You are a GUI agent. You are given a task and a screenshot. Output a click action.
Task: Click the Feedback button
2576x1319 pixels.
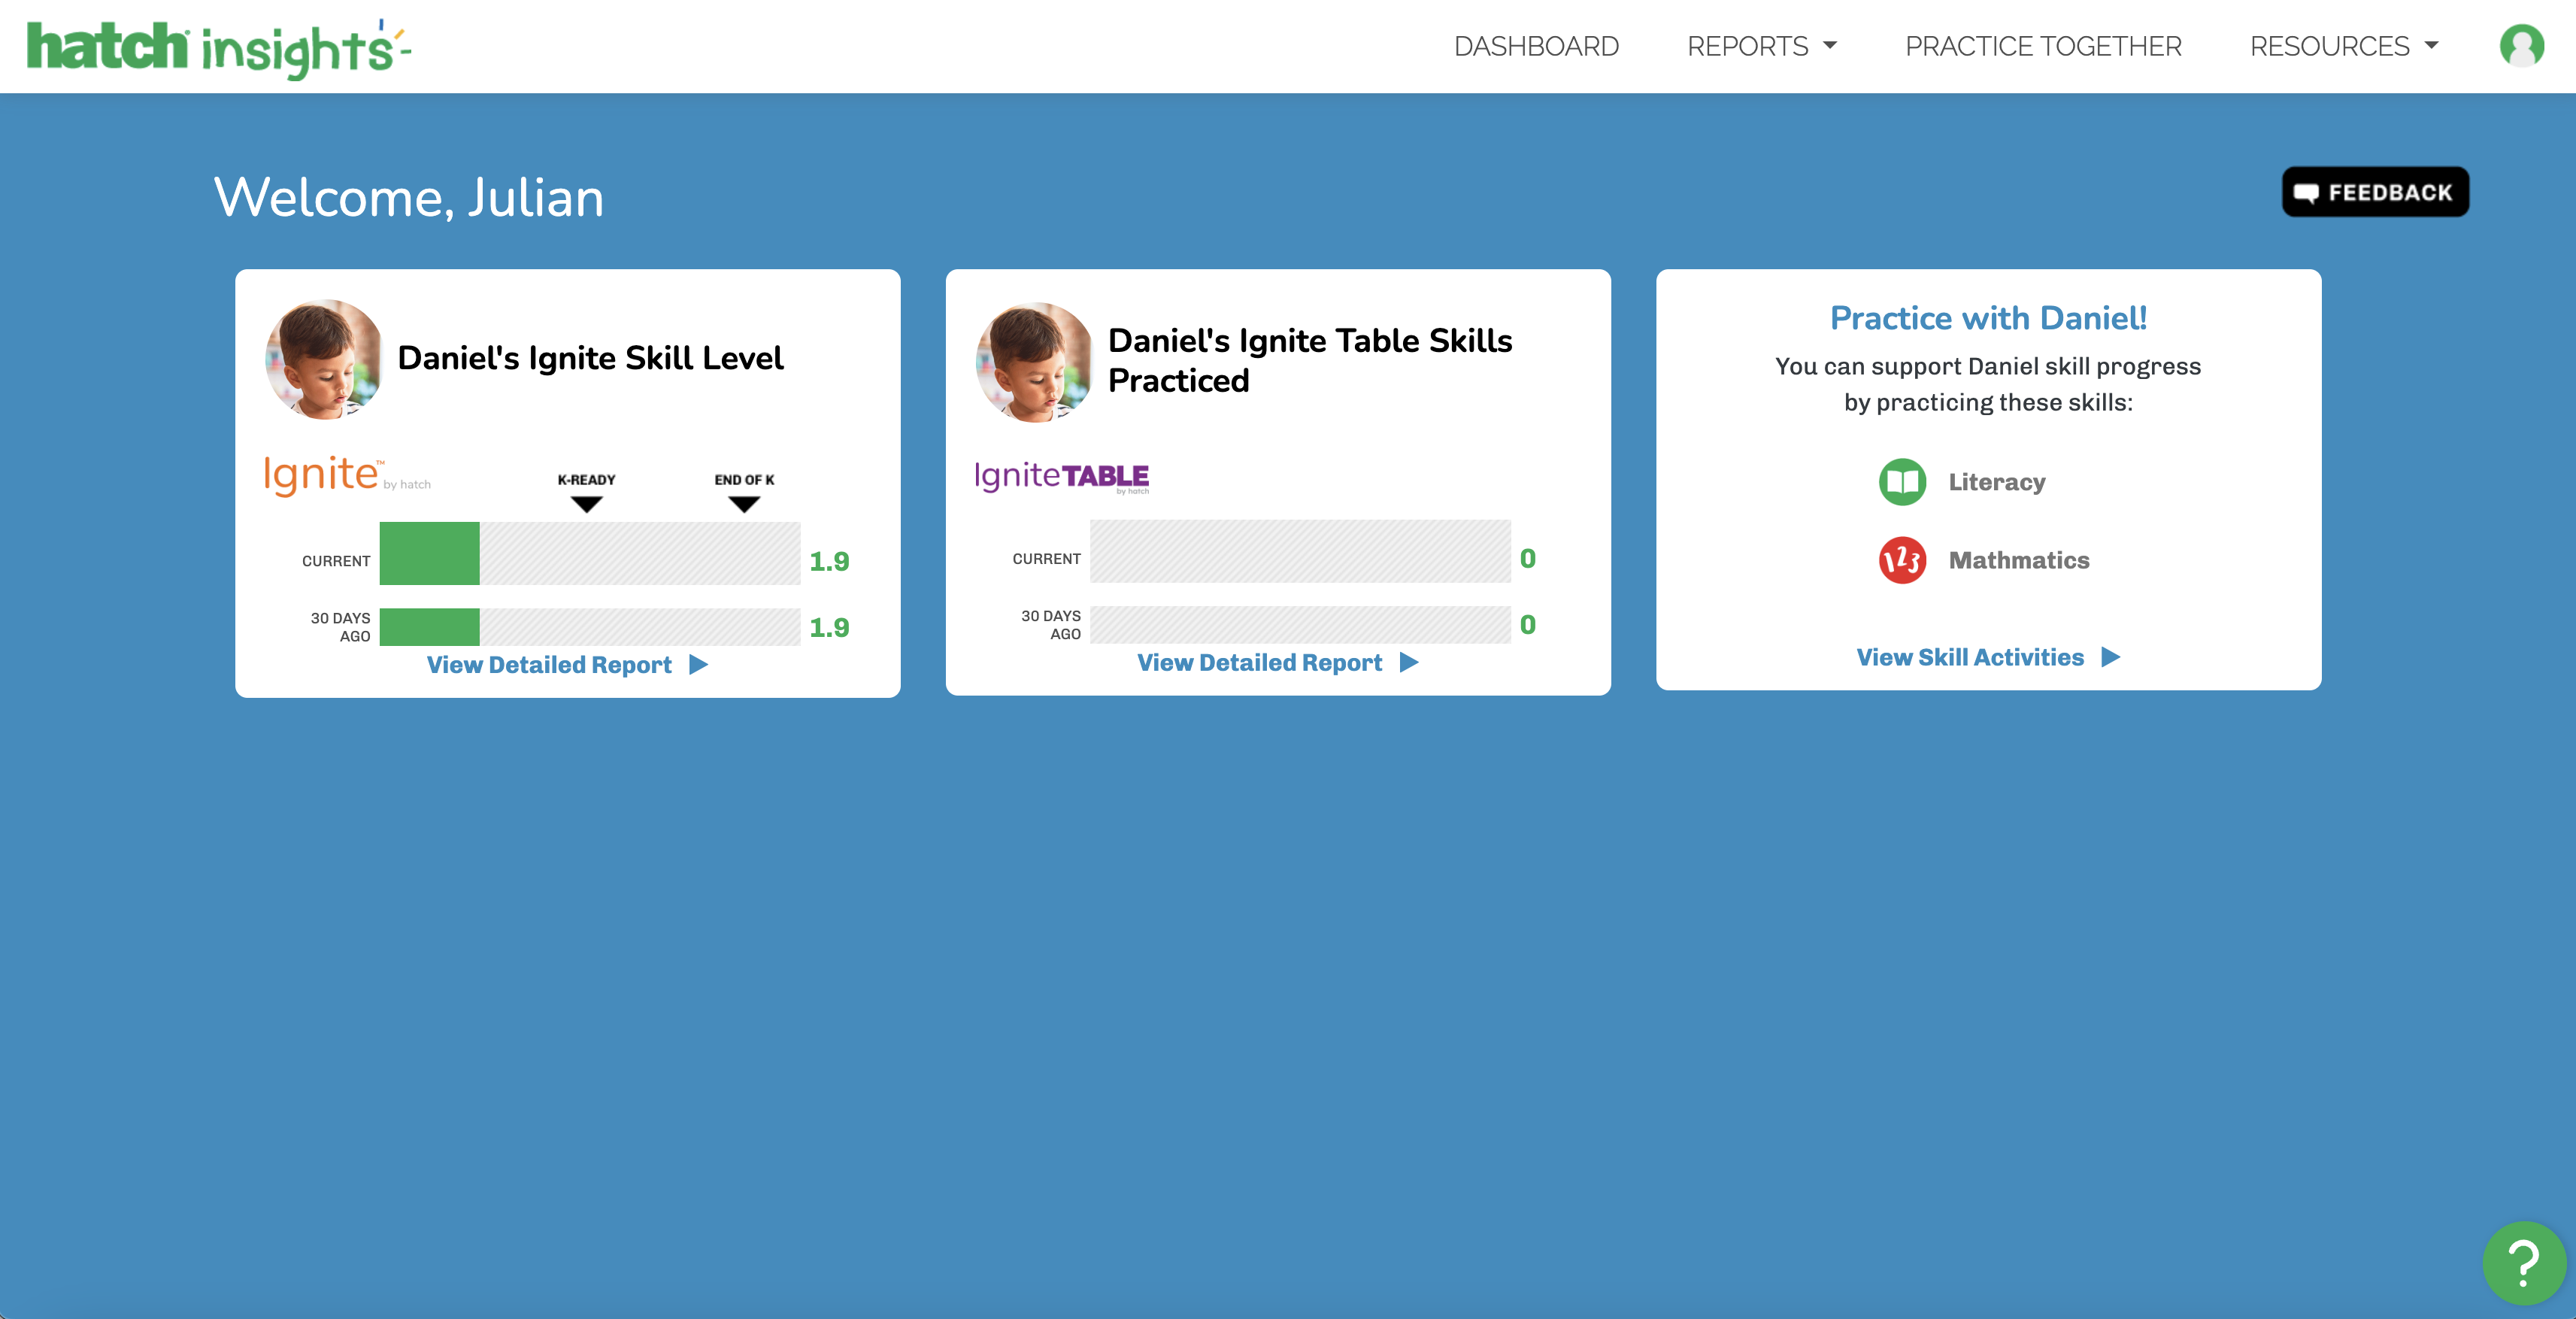tap(2375, 192)
